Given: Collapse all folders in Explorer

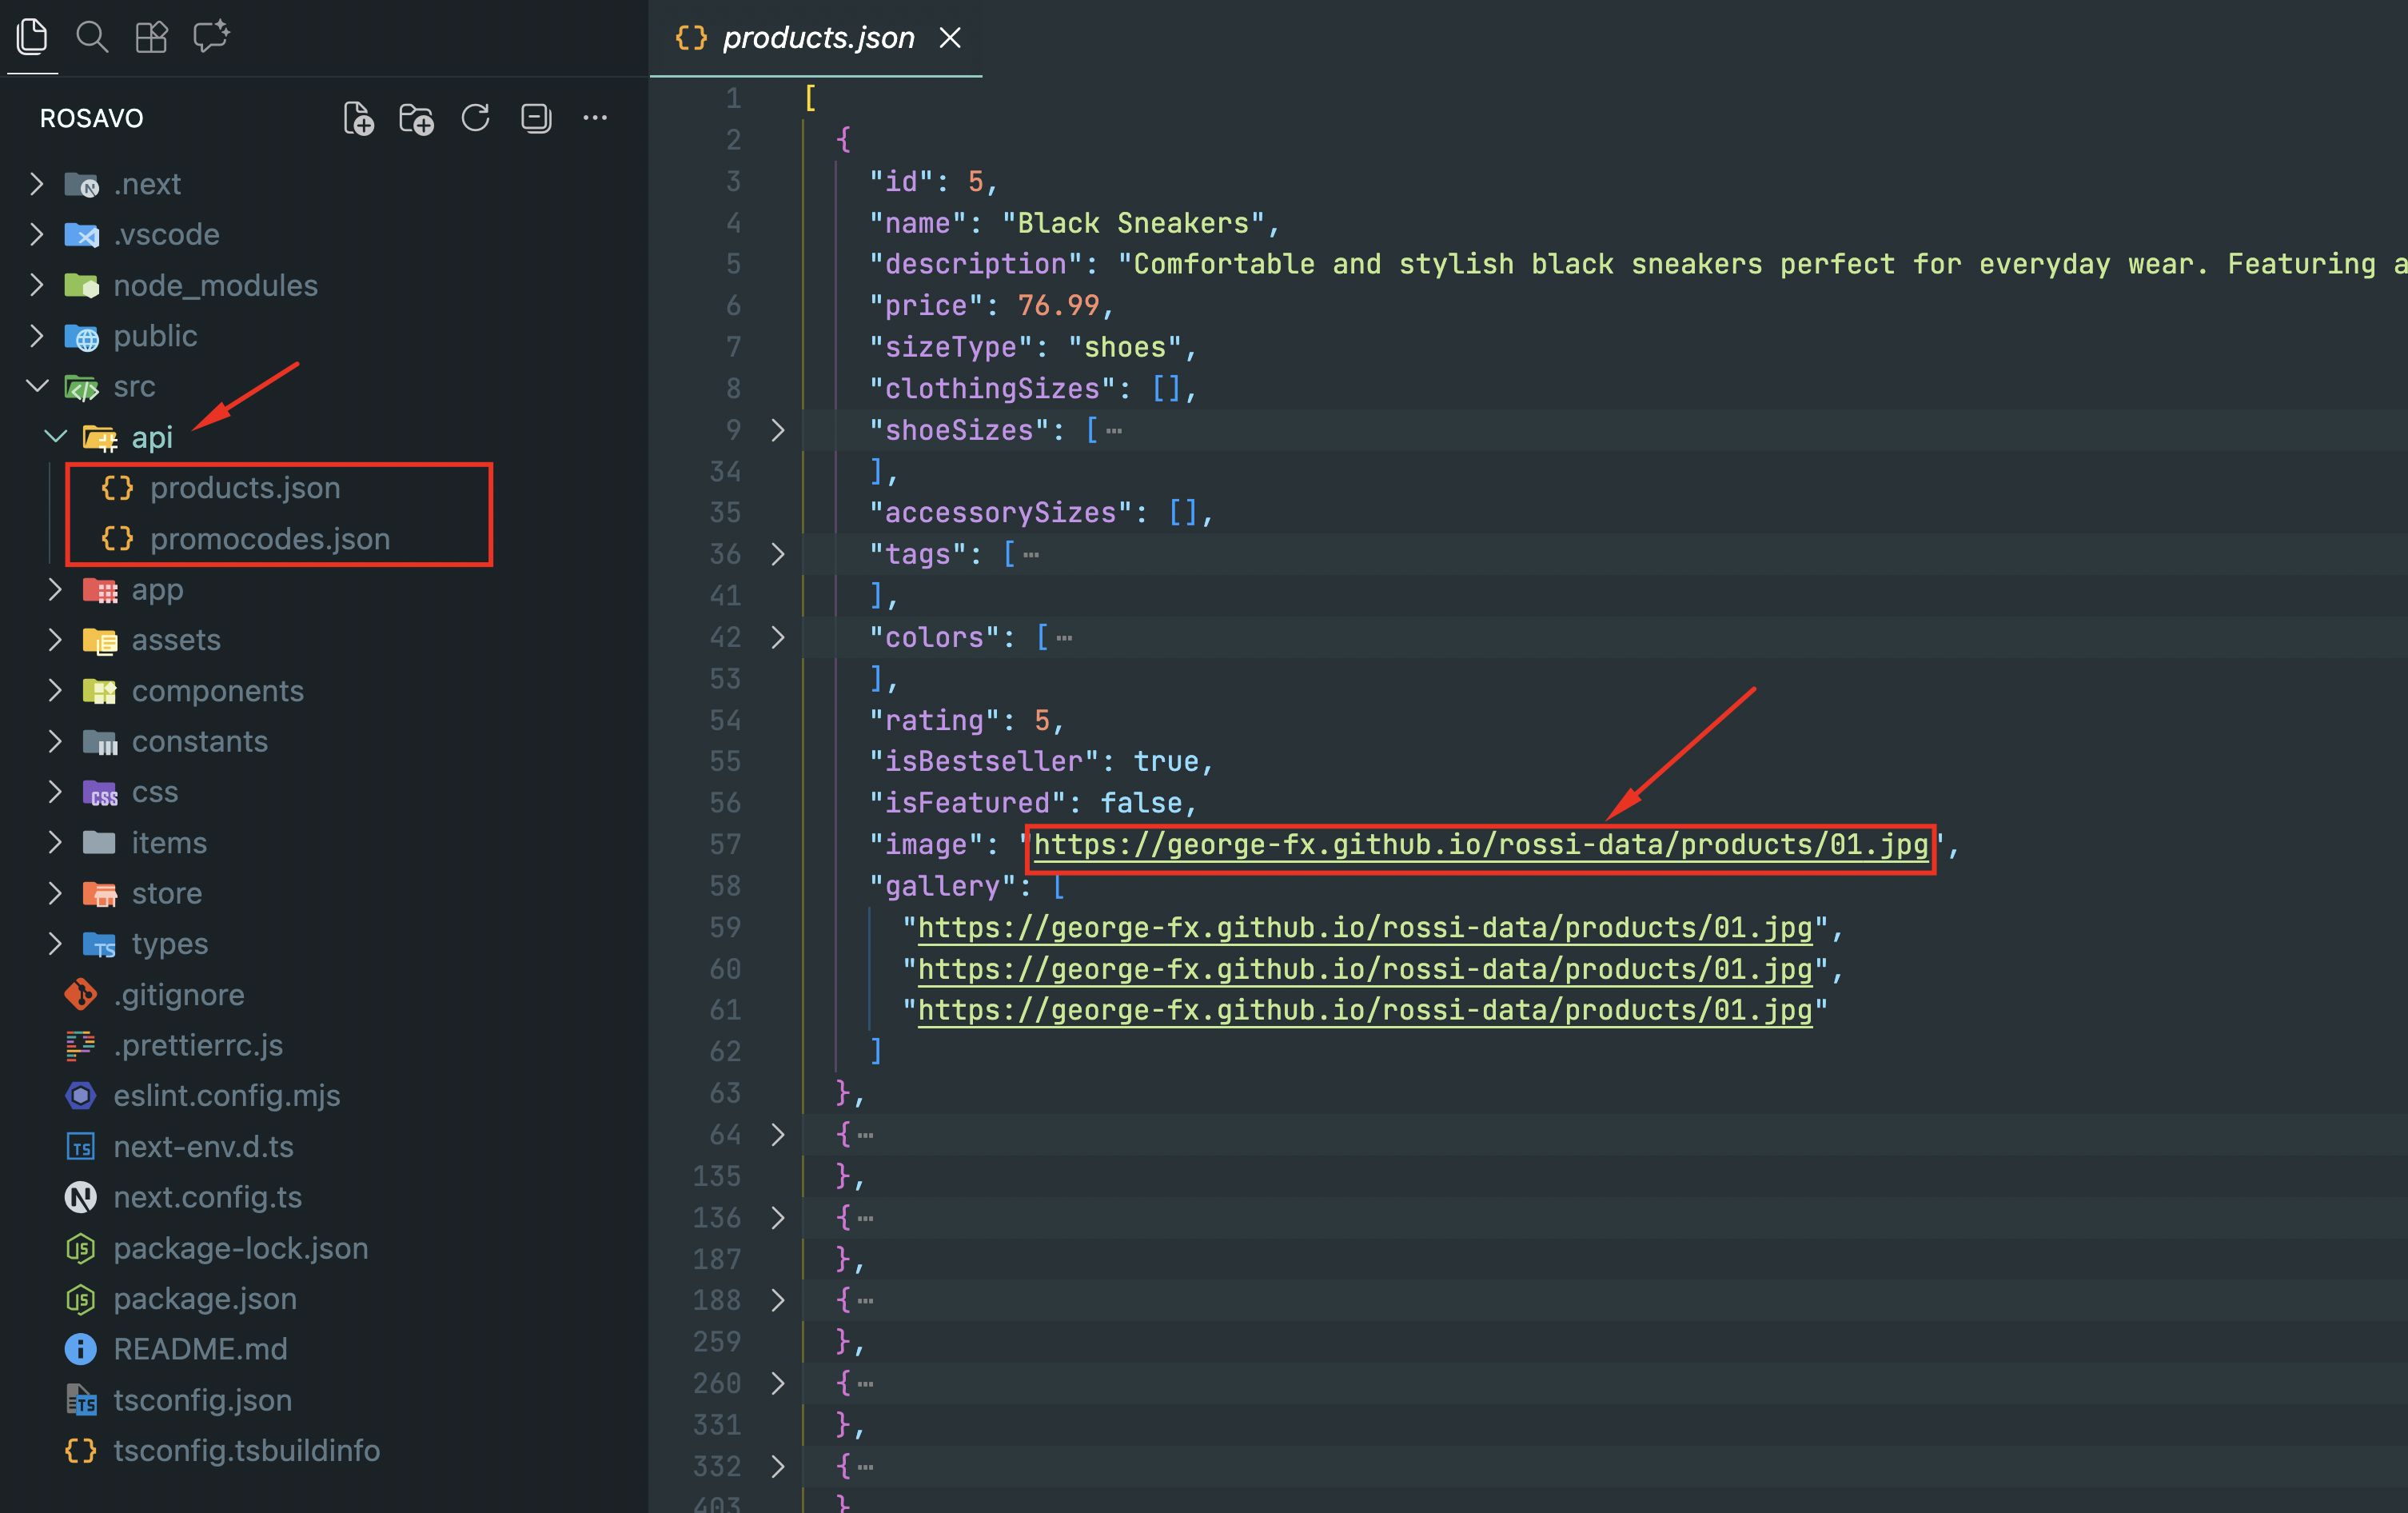Looking at the screenshot, I should pyautogui.click(x=536, y=119).
